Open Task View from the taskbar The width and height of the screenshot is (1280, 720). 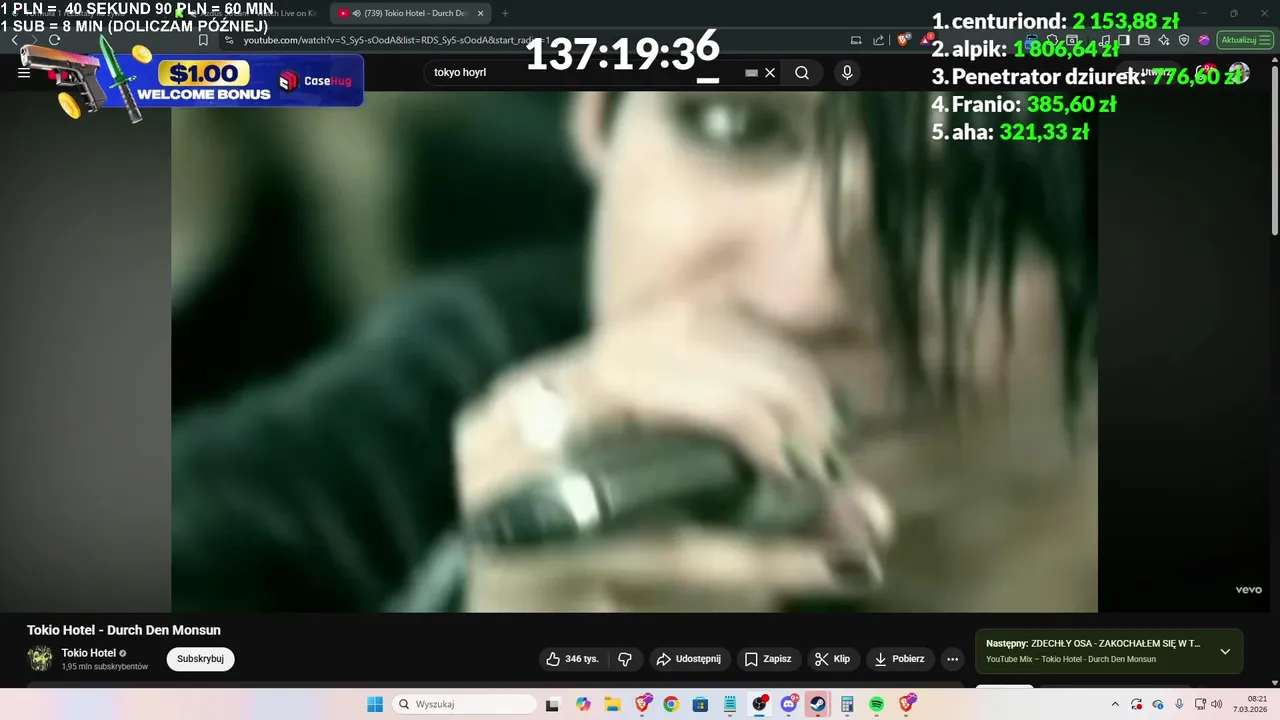[x=552, y=704]
